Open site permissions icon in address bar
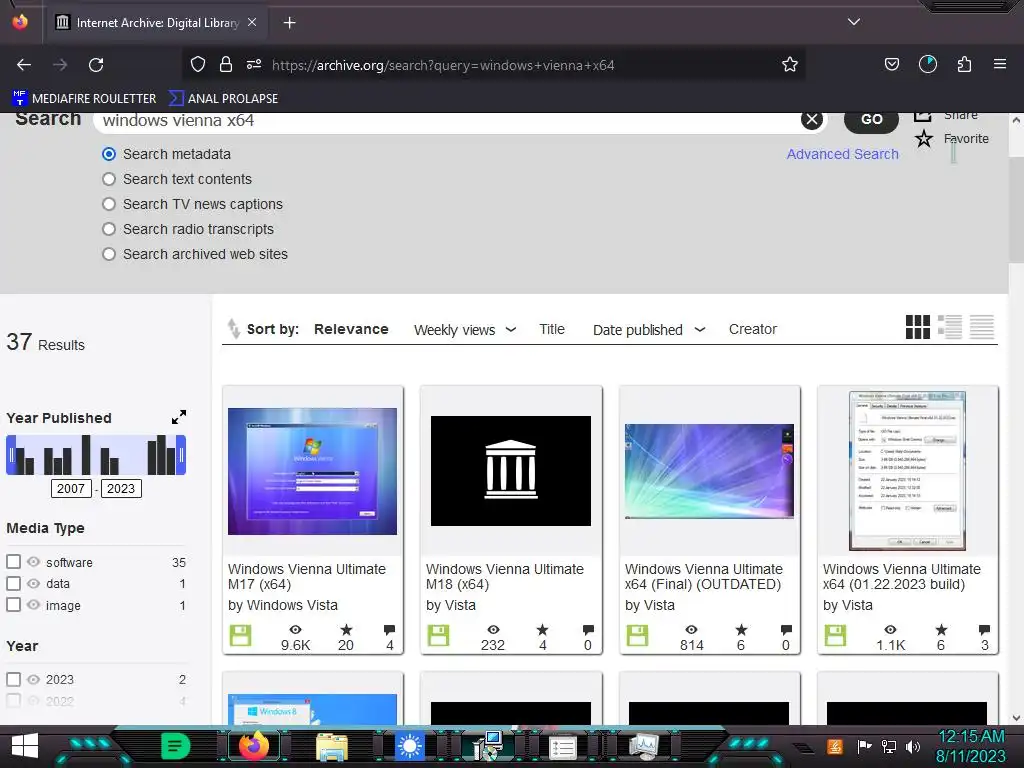This screenshot has height=768, width=1024. [x=254, y=64]
